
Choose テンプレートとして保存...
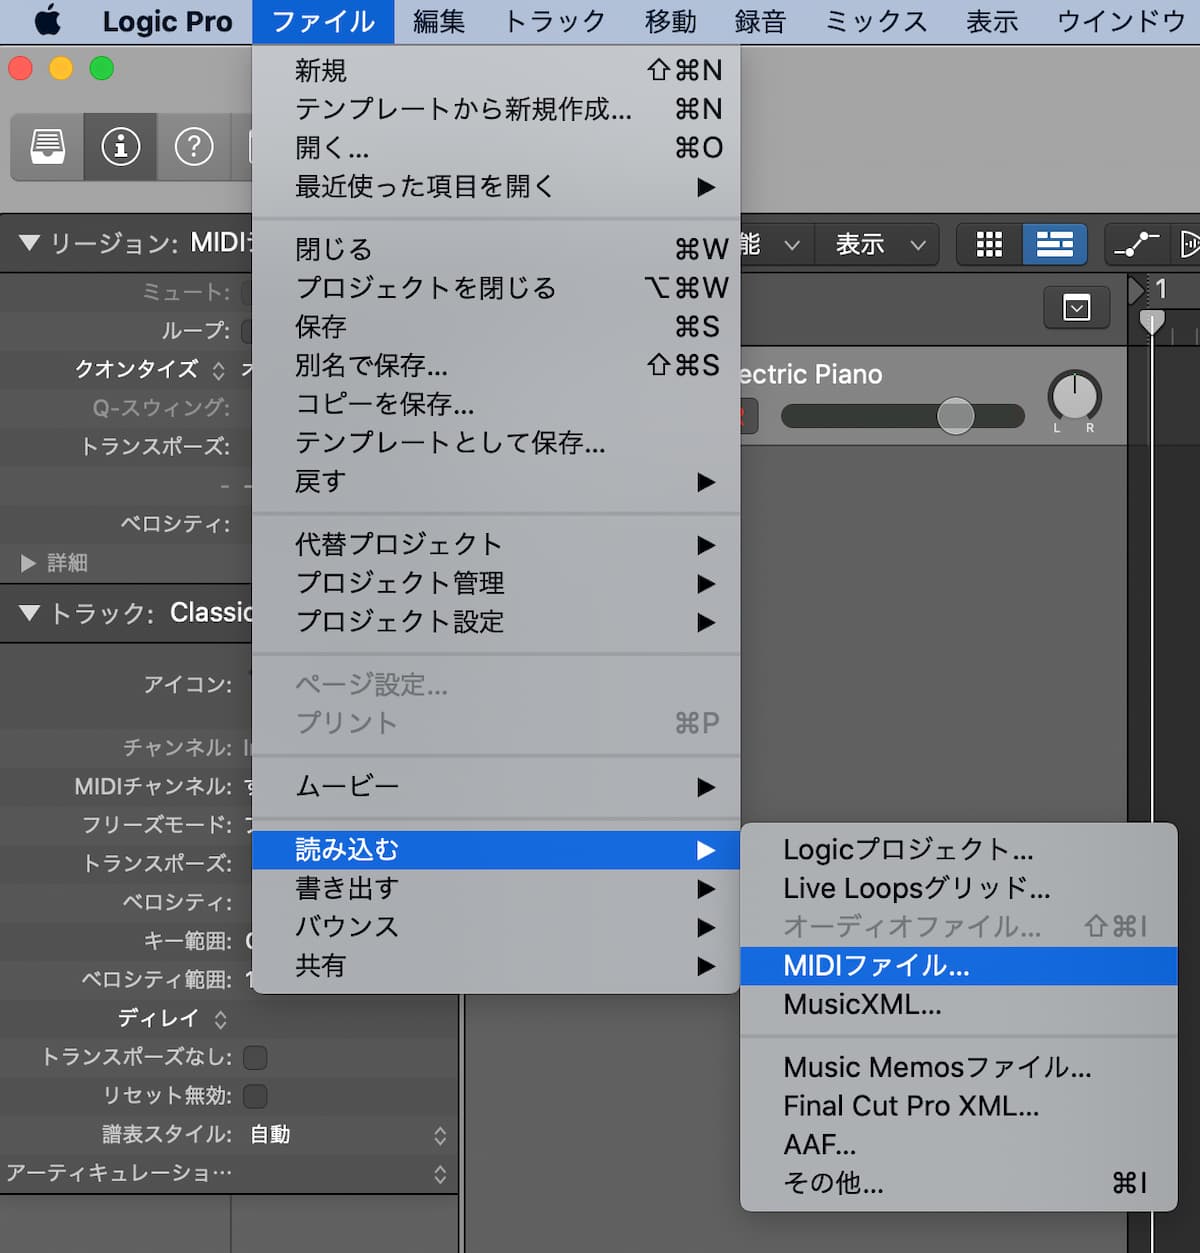coord(496,443)
